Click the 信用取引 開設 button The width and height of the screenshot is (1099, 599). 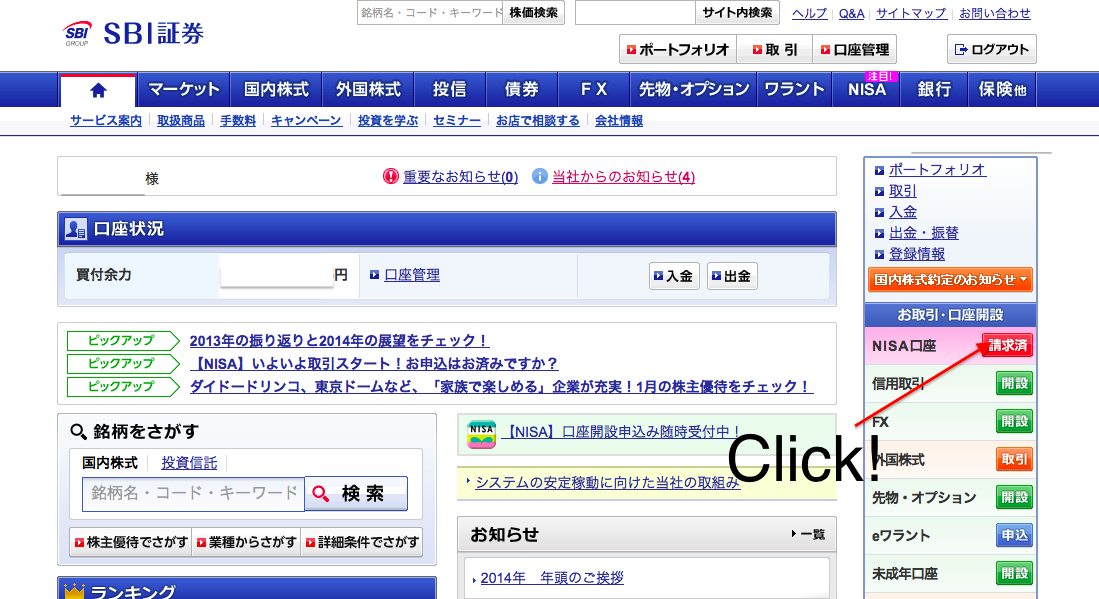click(1014, 383)
